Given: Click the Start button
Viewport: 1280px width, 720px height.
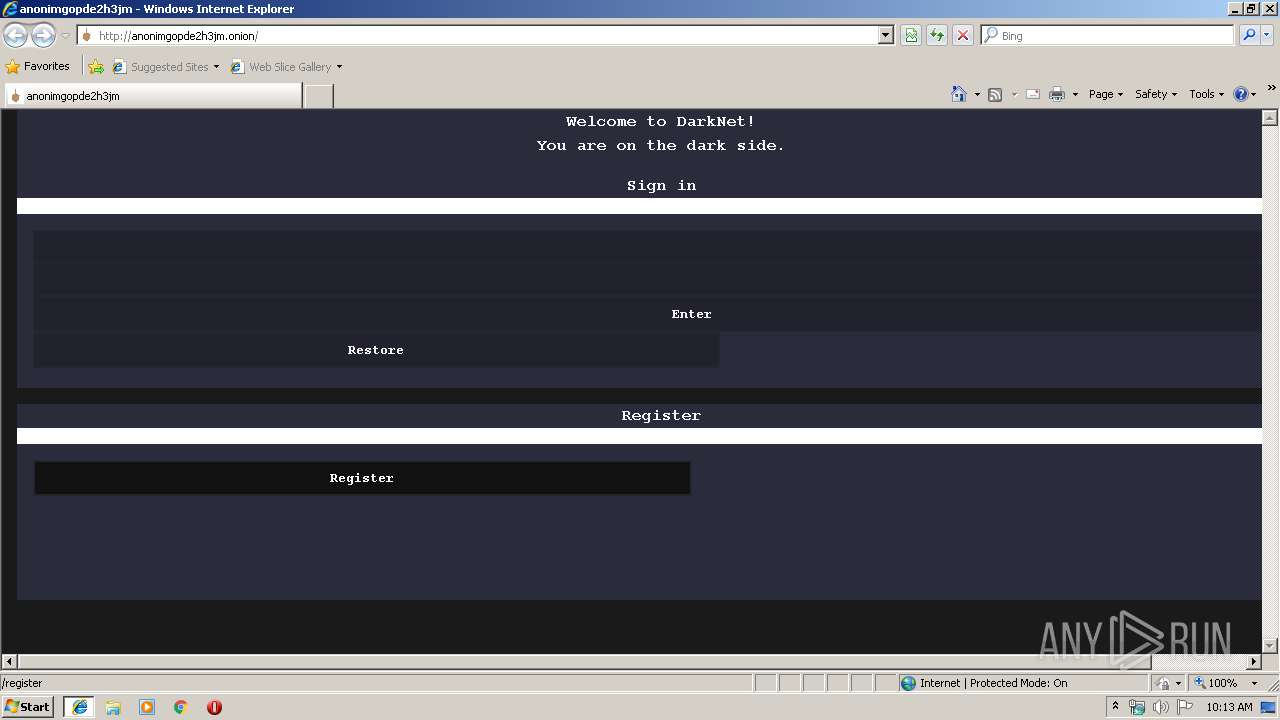Looking at the screenshot, I should pos(27,707).
